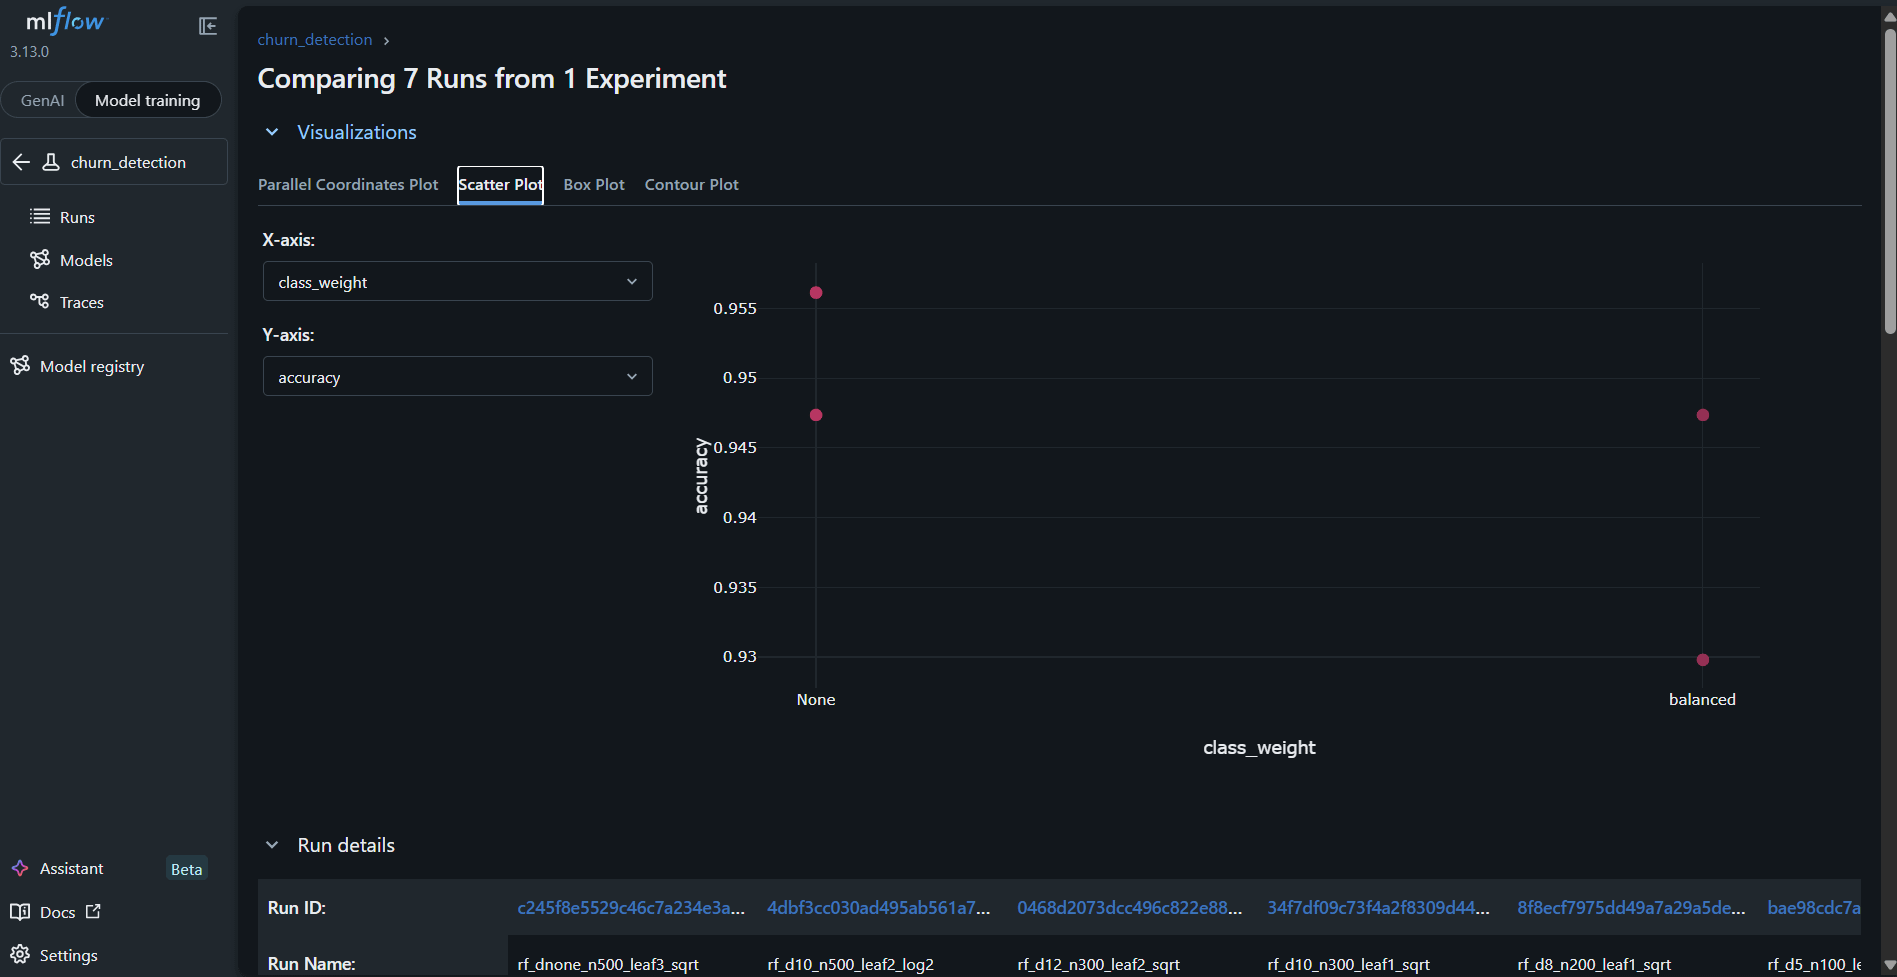This screenshot has width=1897, height=977.
Task: Click the Run details section heading
Action: pyautogui.click(x=346, y=845)
